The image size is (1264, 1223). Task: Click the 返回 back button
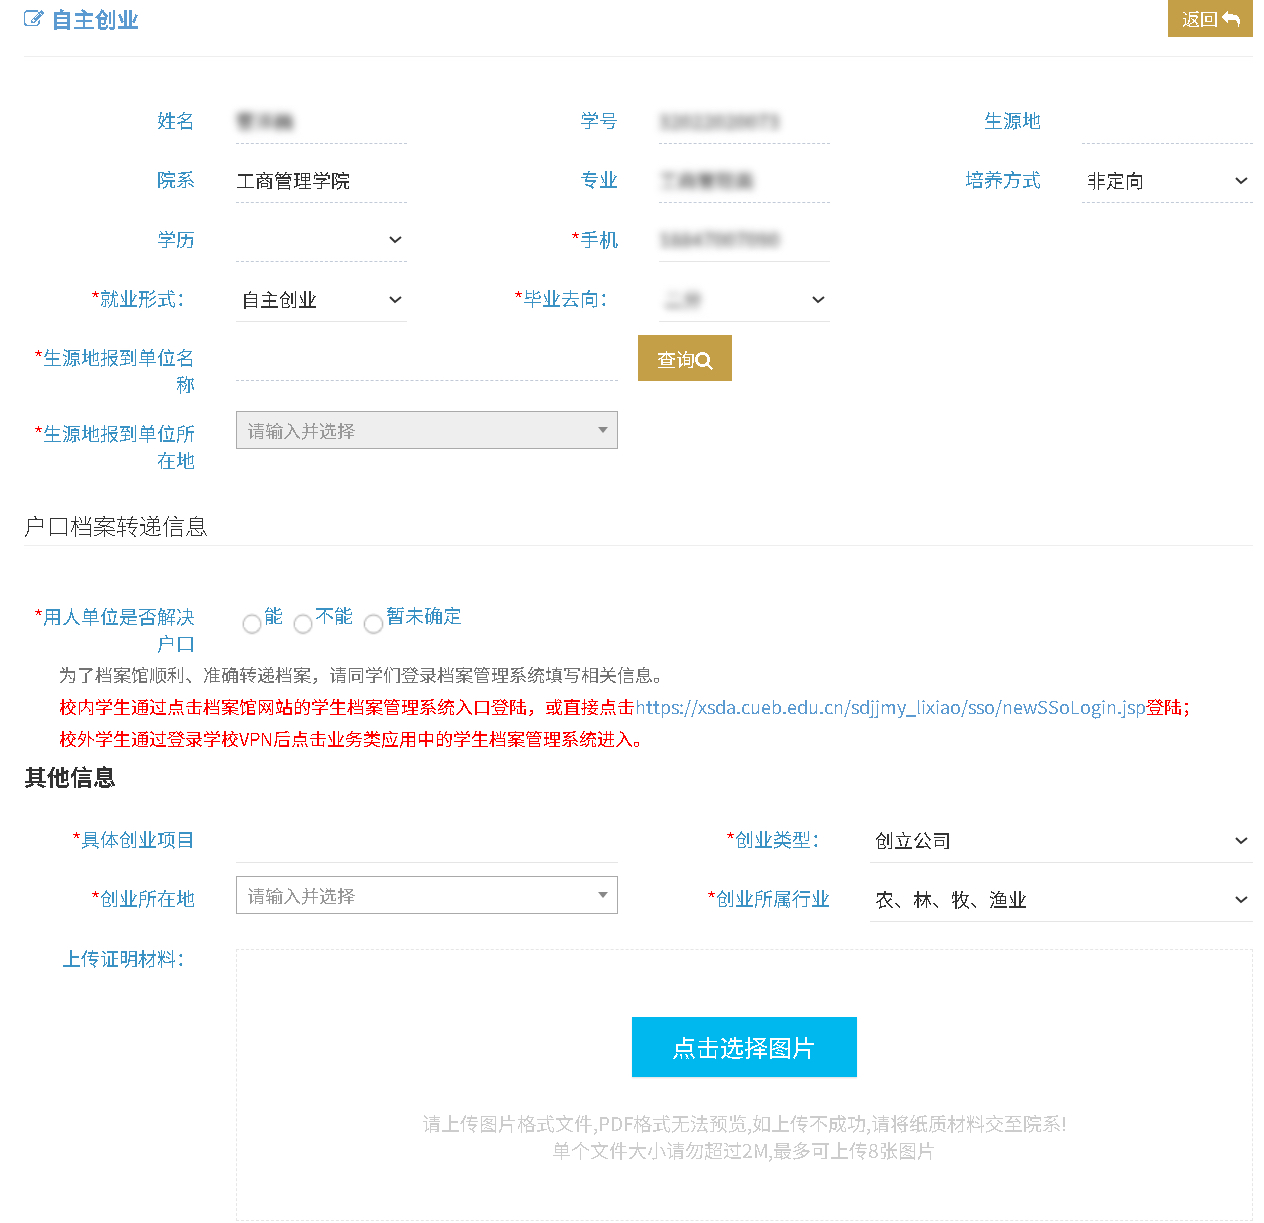pos(1209,19)
